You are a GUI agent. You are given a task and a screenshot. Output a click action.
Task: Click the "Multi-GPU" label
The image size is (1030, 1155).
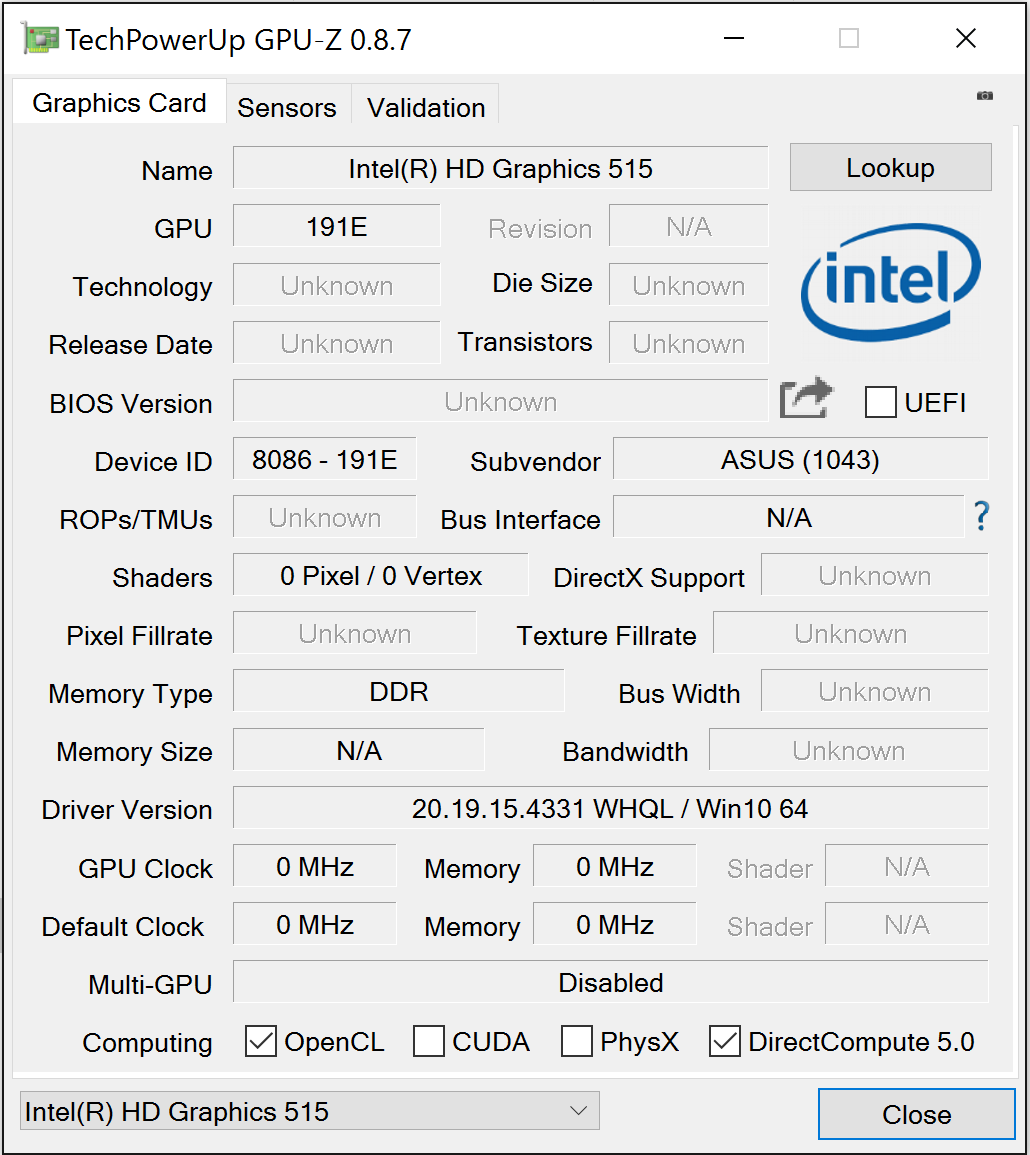[150, 984]
